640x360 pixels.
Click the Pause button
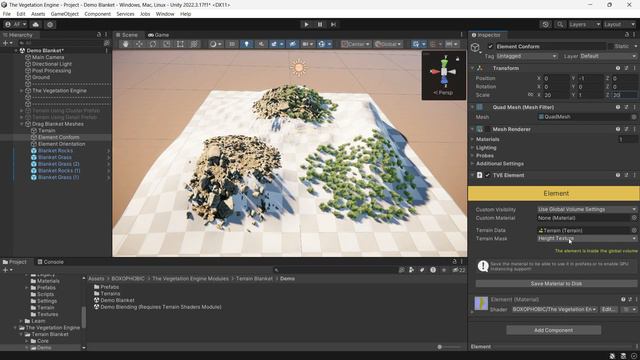click(x=320, y=24)
